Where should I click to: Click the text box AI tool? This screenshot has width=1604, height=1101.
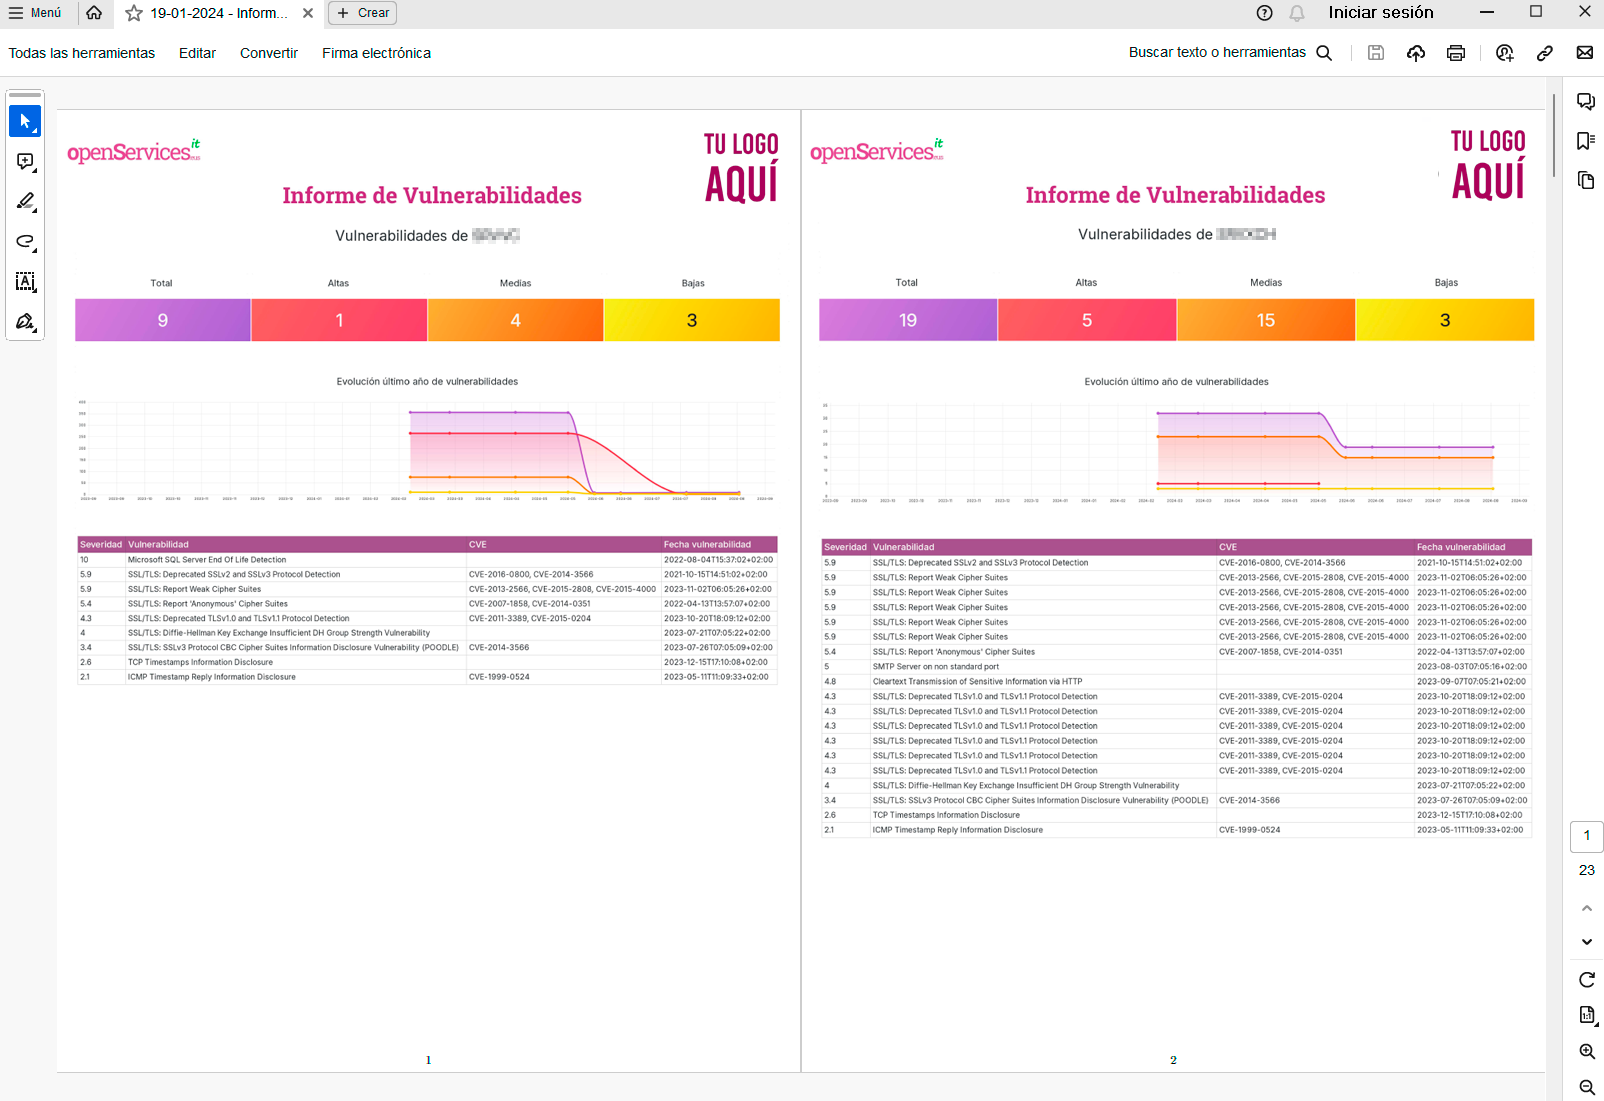pos(25,282)
